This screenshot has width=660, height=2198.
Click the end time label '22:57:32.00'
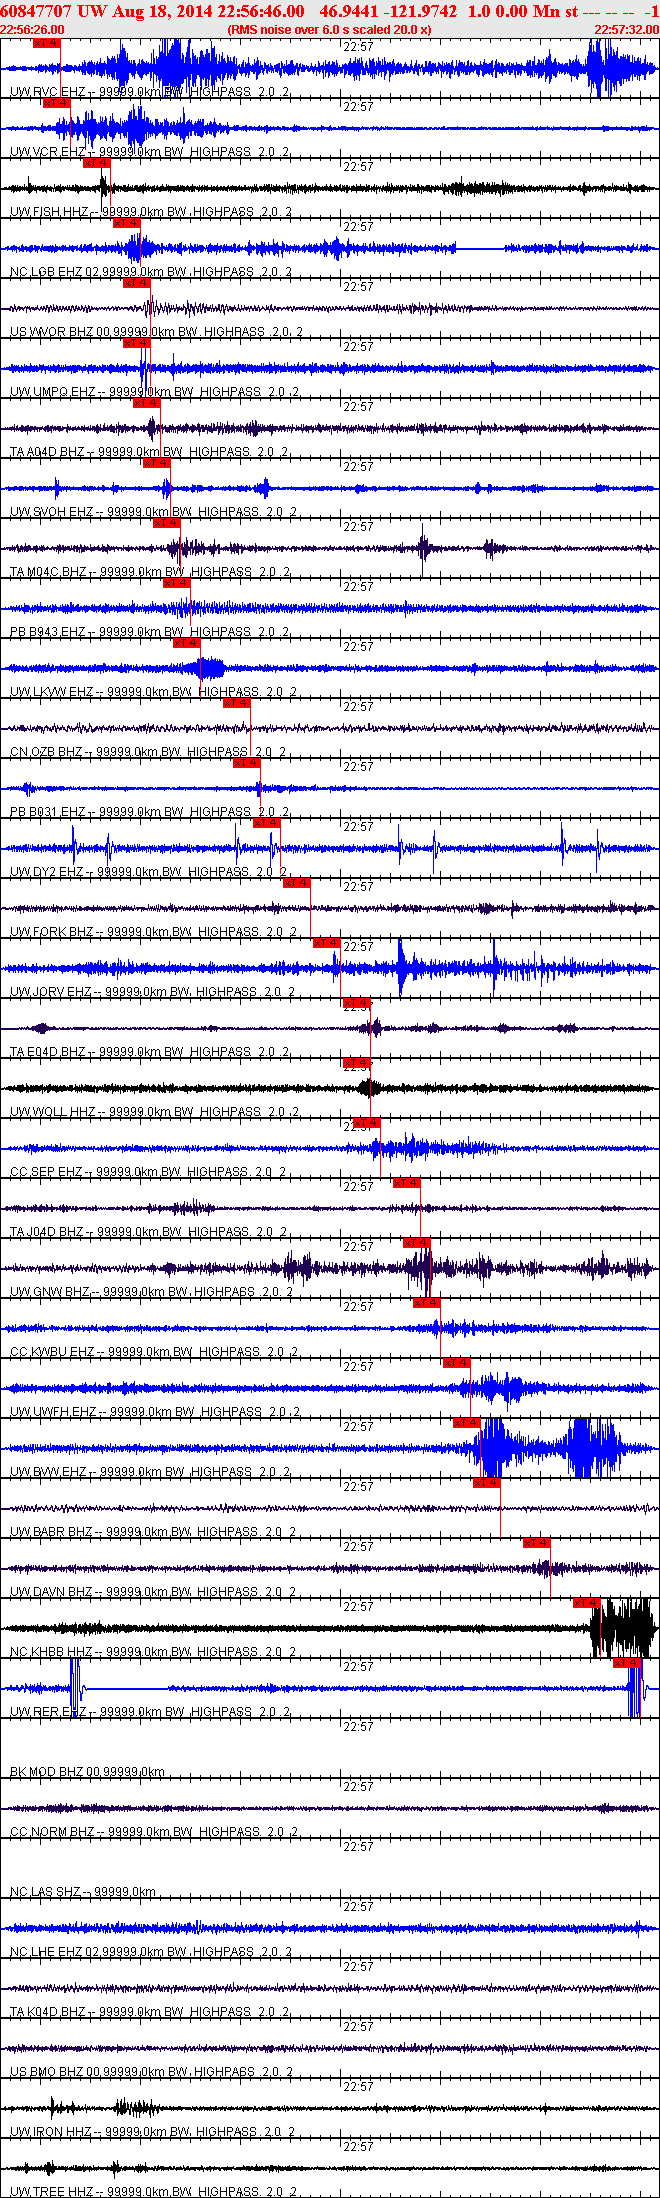click(627, 30)
